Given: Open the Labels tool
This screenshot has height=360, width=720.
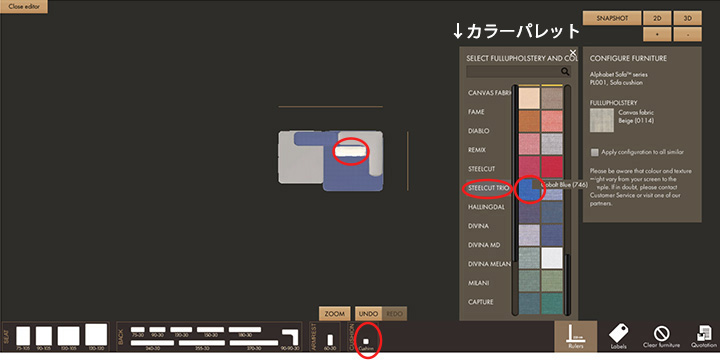Looking at the screenshot, I should click(619, 337).
